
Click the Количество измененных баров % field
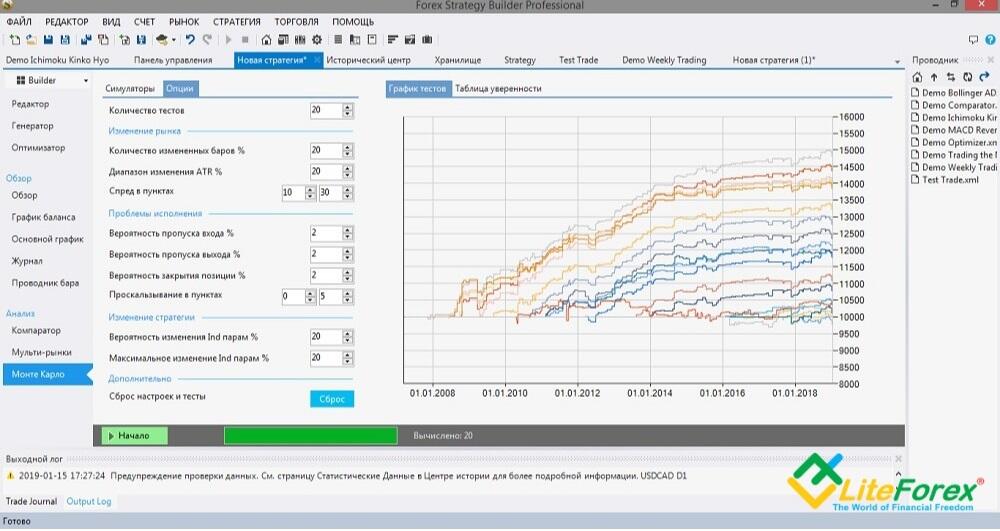(326, 150)
